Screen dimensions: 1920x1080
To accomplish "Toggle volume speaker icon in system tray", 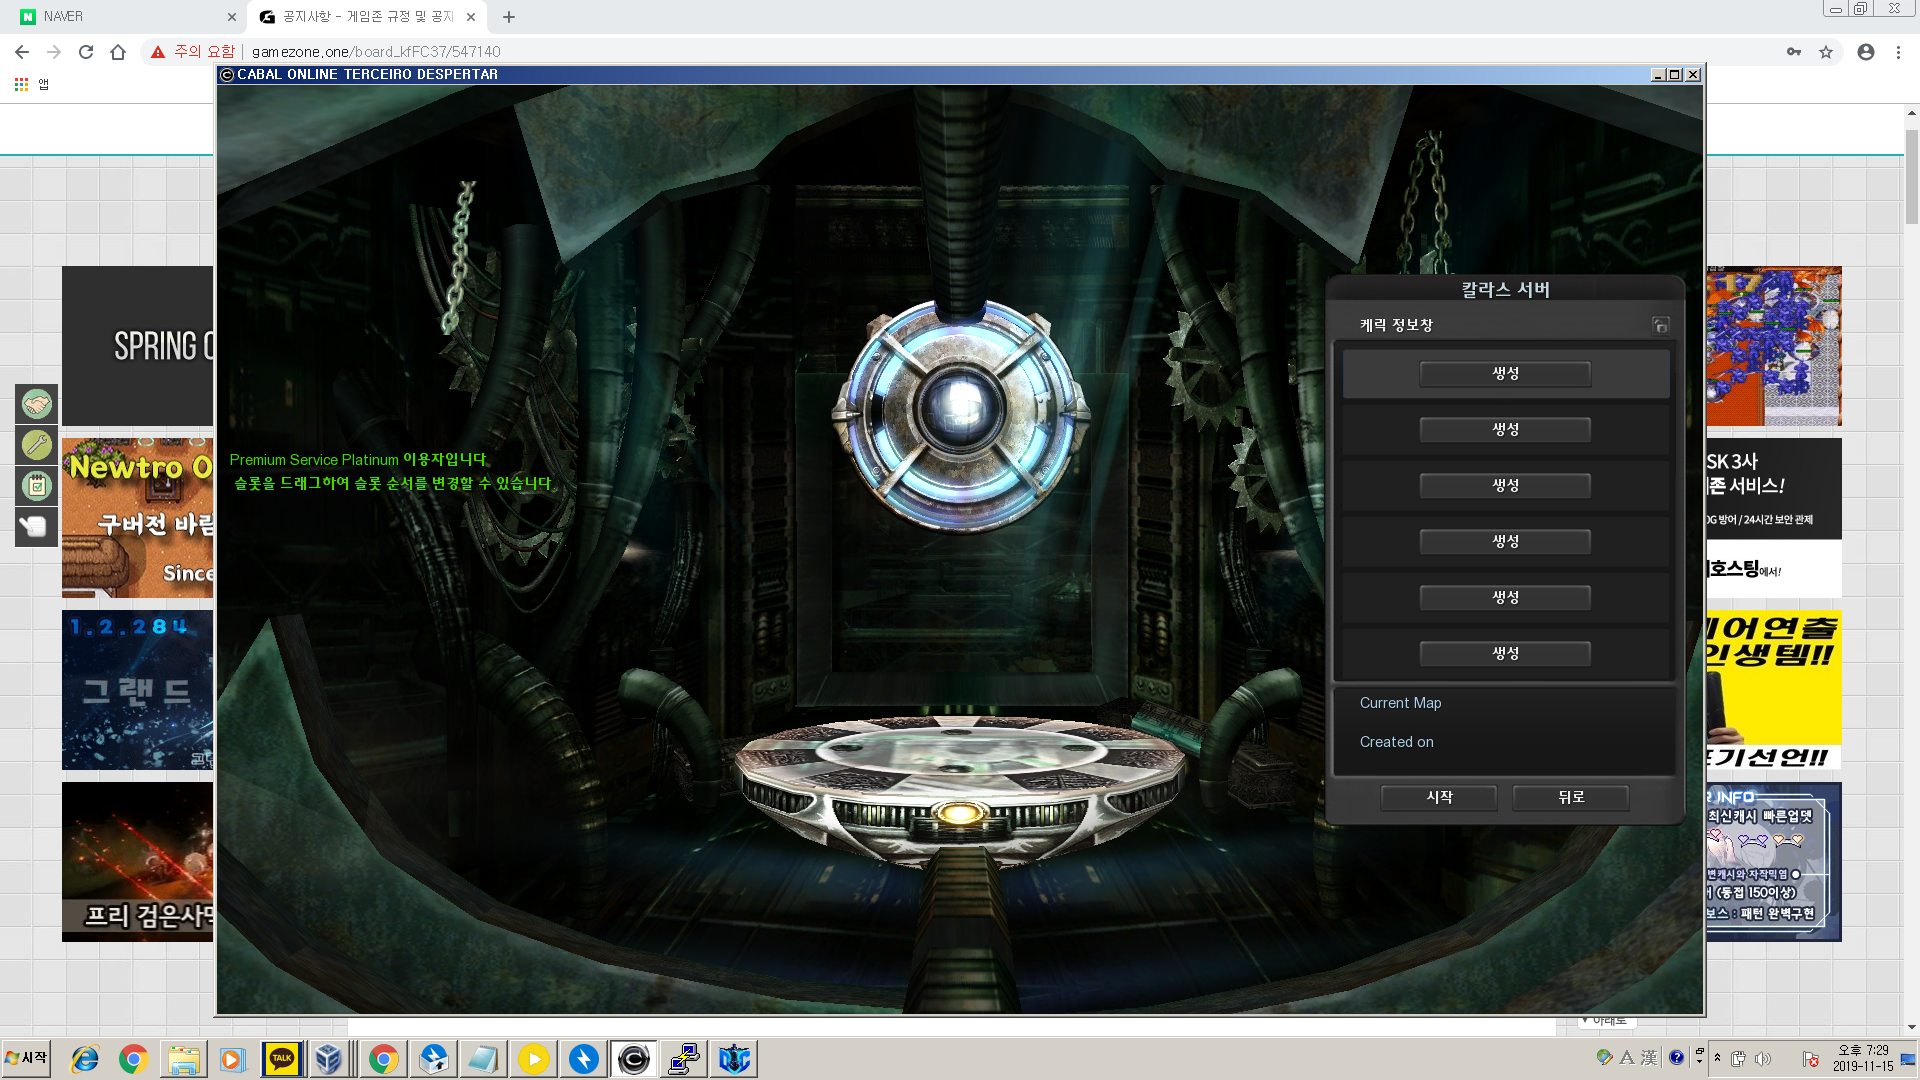I will [1763, 1058].
